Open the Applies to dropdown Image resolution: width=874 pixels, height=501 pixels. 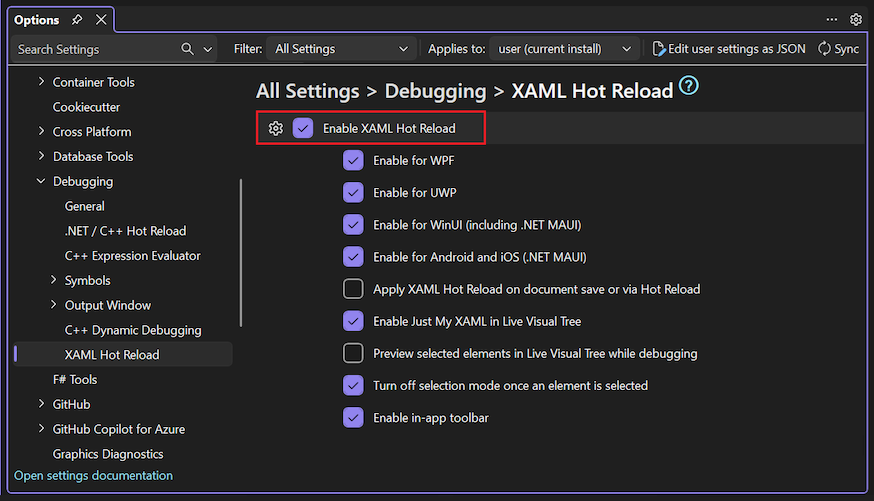[x=564, y=49]
